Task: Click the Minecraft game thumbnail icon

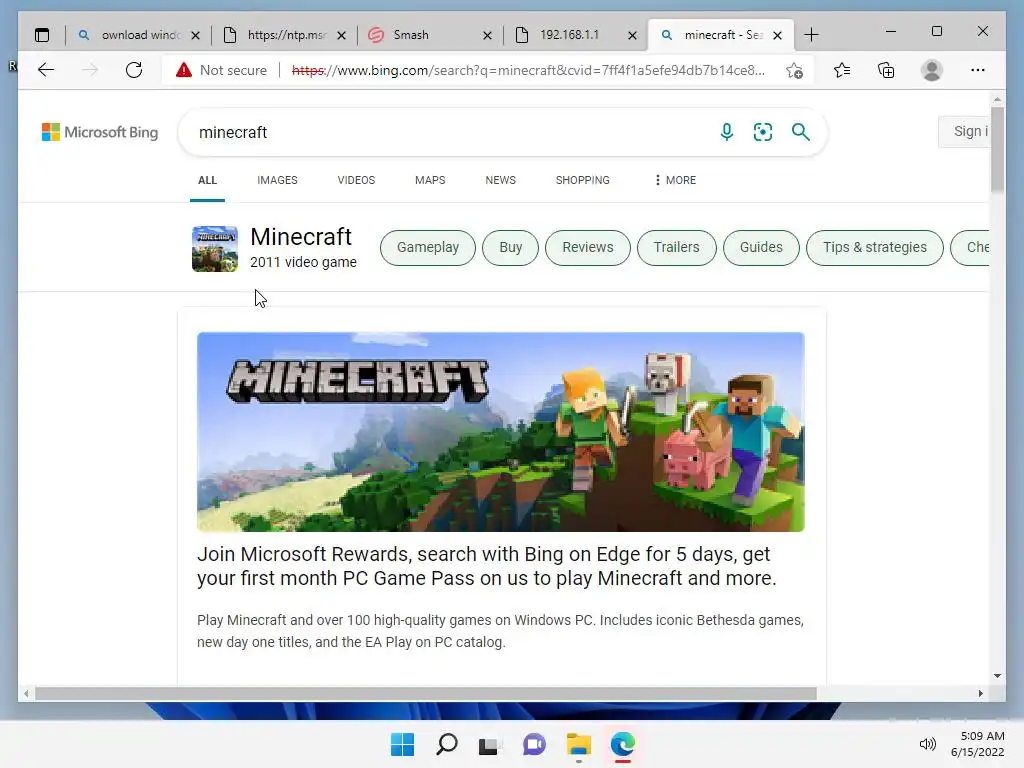Action: 215,249
